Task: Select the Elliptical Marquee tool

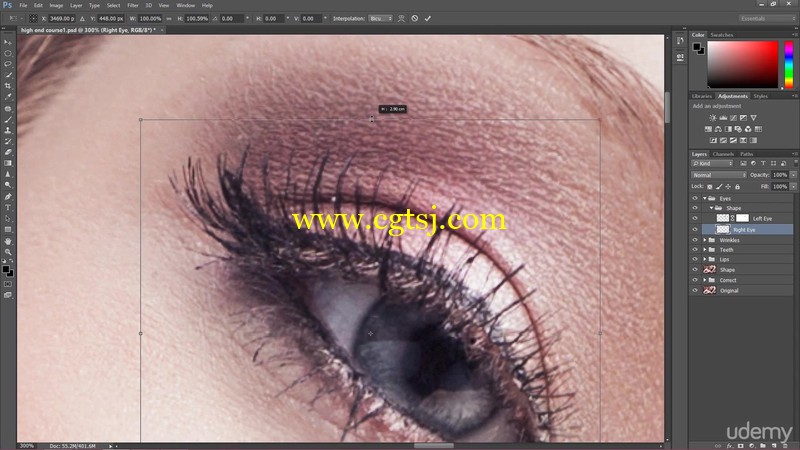Action: click(x=8, y=53)
